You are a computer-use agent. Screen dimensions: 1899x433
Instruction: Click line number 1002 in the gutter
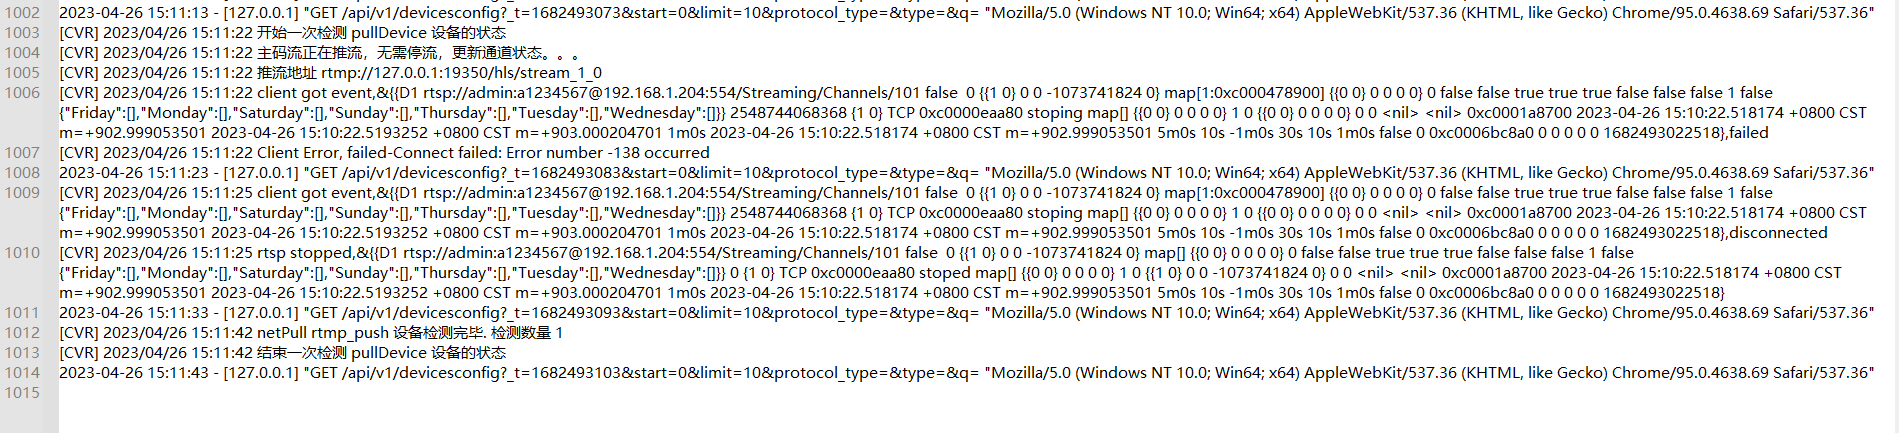tap(22, 13)
